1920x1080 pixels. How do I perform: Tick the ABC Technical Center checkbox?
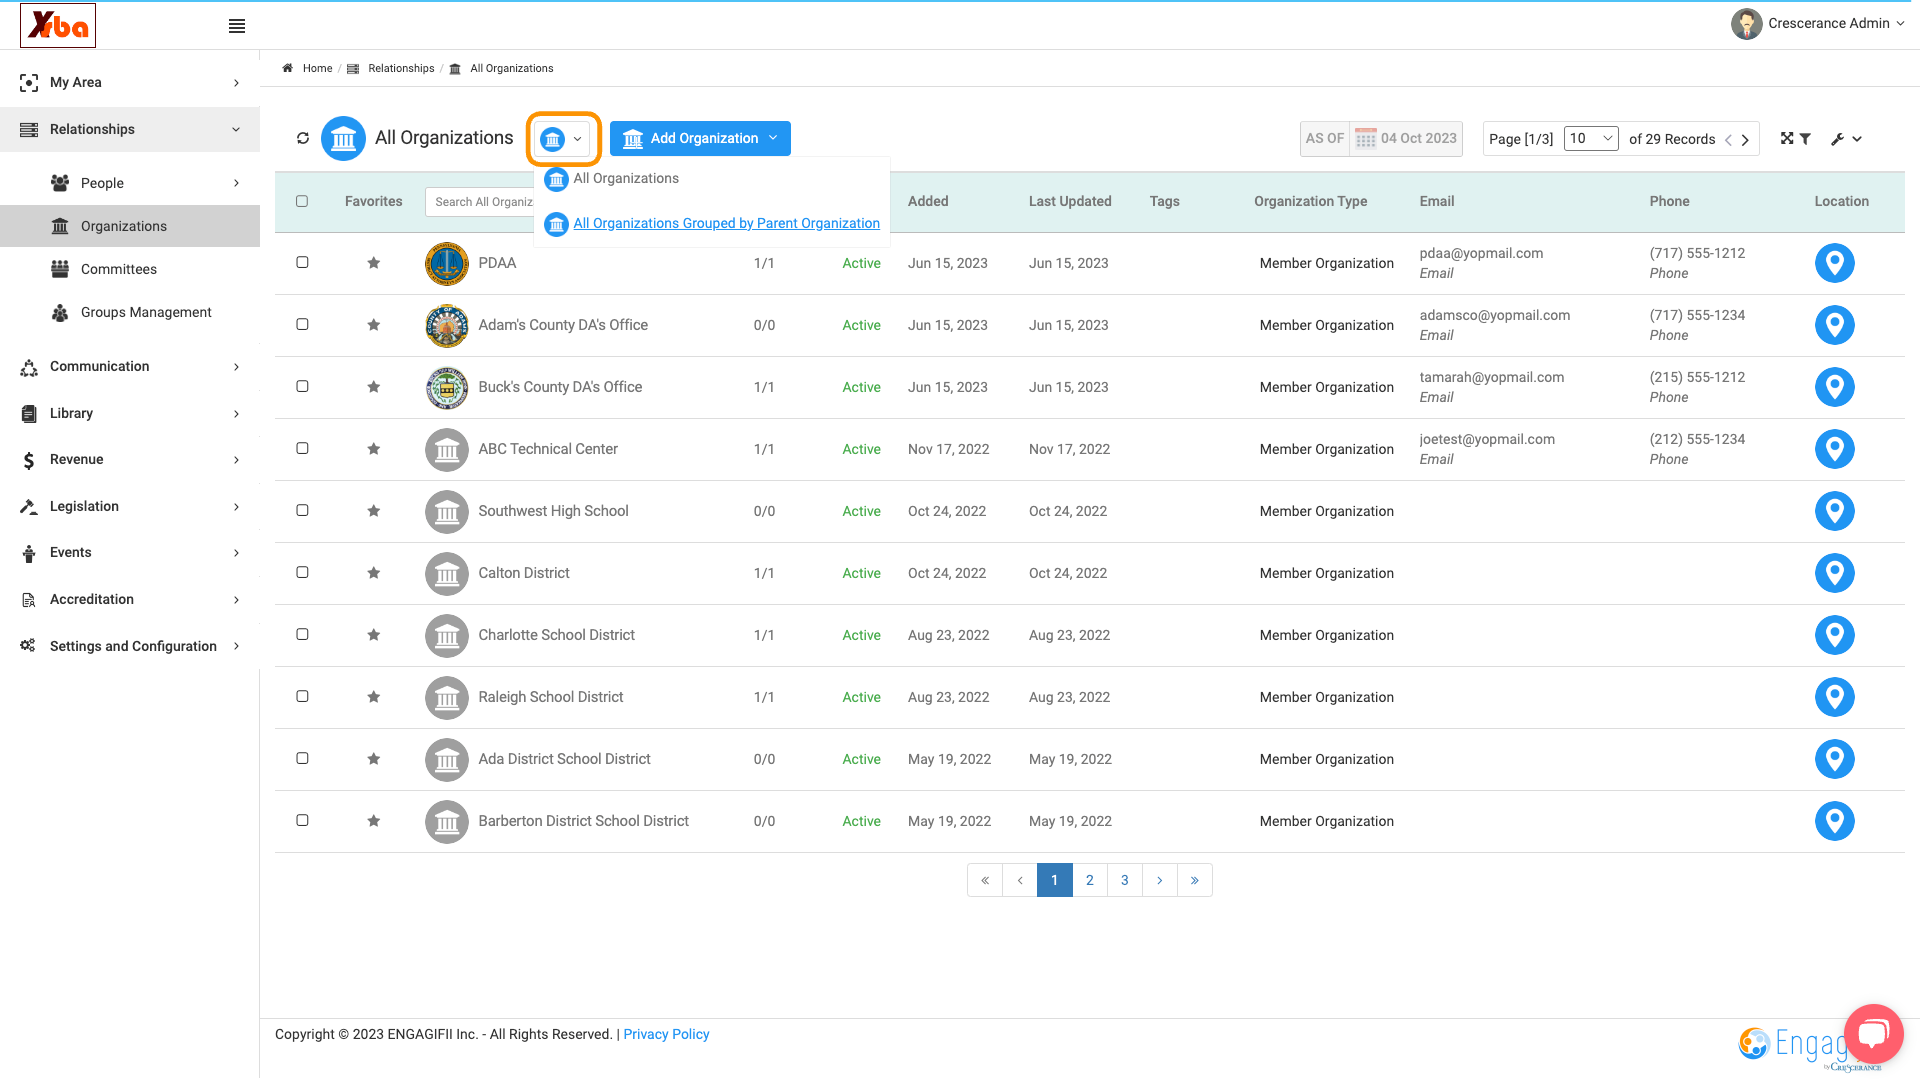pos(302,448)
